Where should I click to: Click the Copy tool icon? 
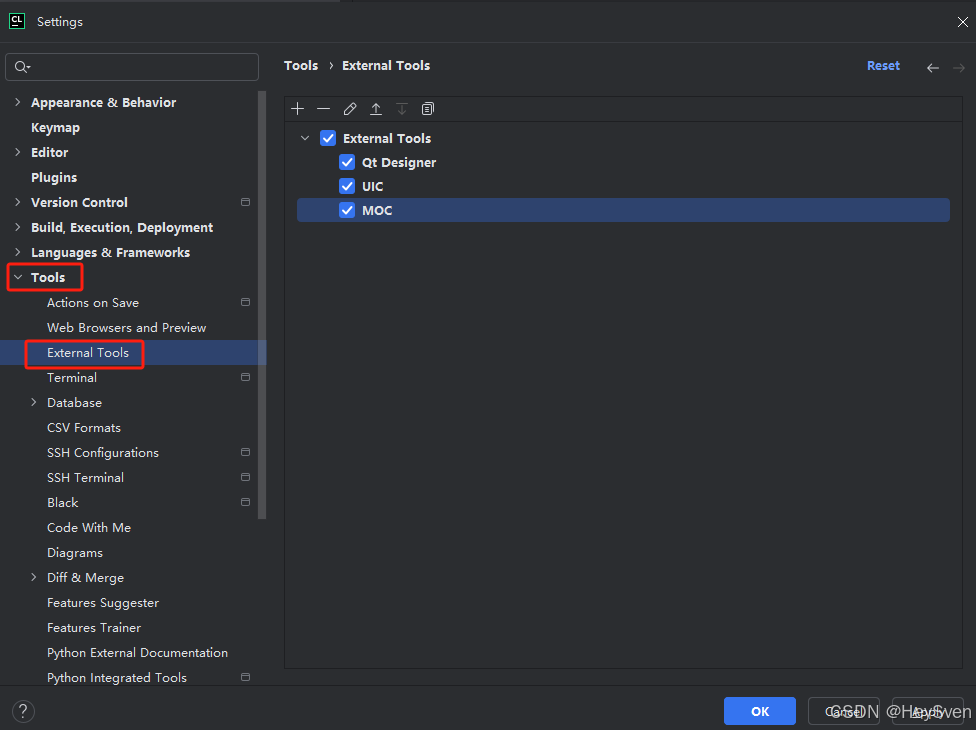tap(427, 108)
